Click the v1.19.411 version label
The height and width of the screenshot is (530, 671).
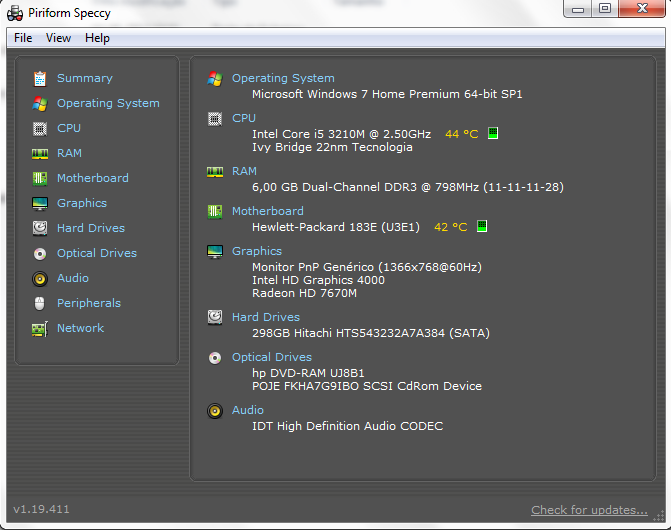[x=41, y=509]
